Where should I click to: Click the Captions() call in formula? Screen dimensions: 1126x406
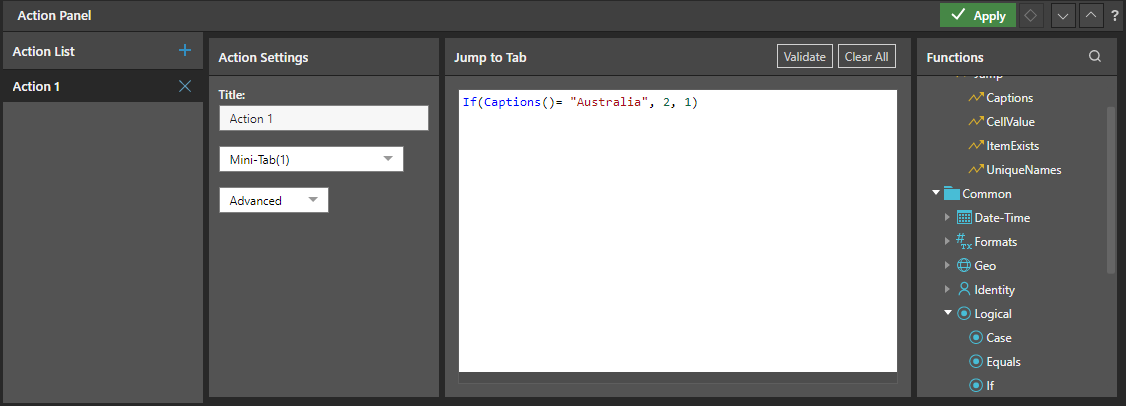pos(519,103)
